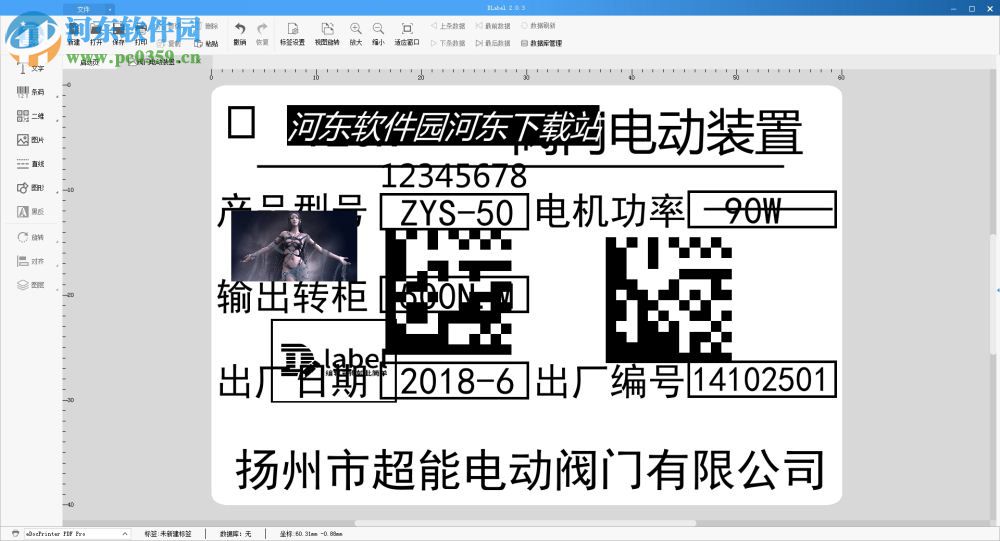Select the 出厂编号 text
Image resolution: width=1000 pixels, height=541 pixels.
pos(610,382)
